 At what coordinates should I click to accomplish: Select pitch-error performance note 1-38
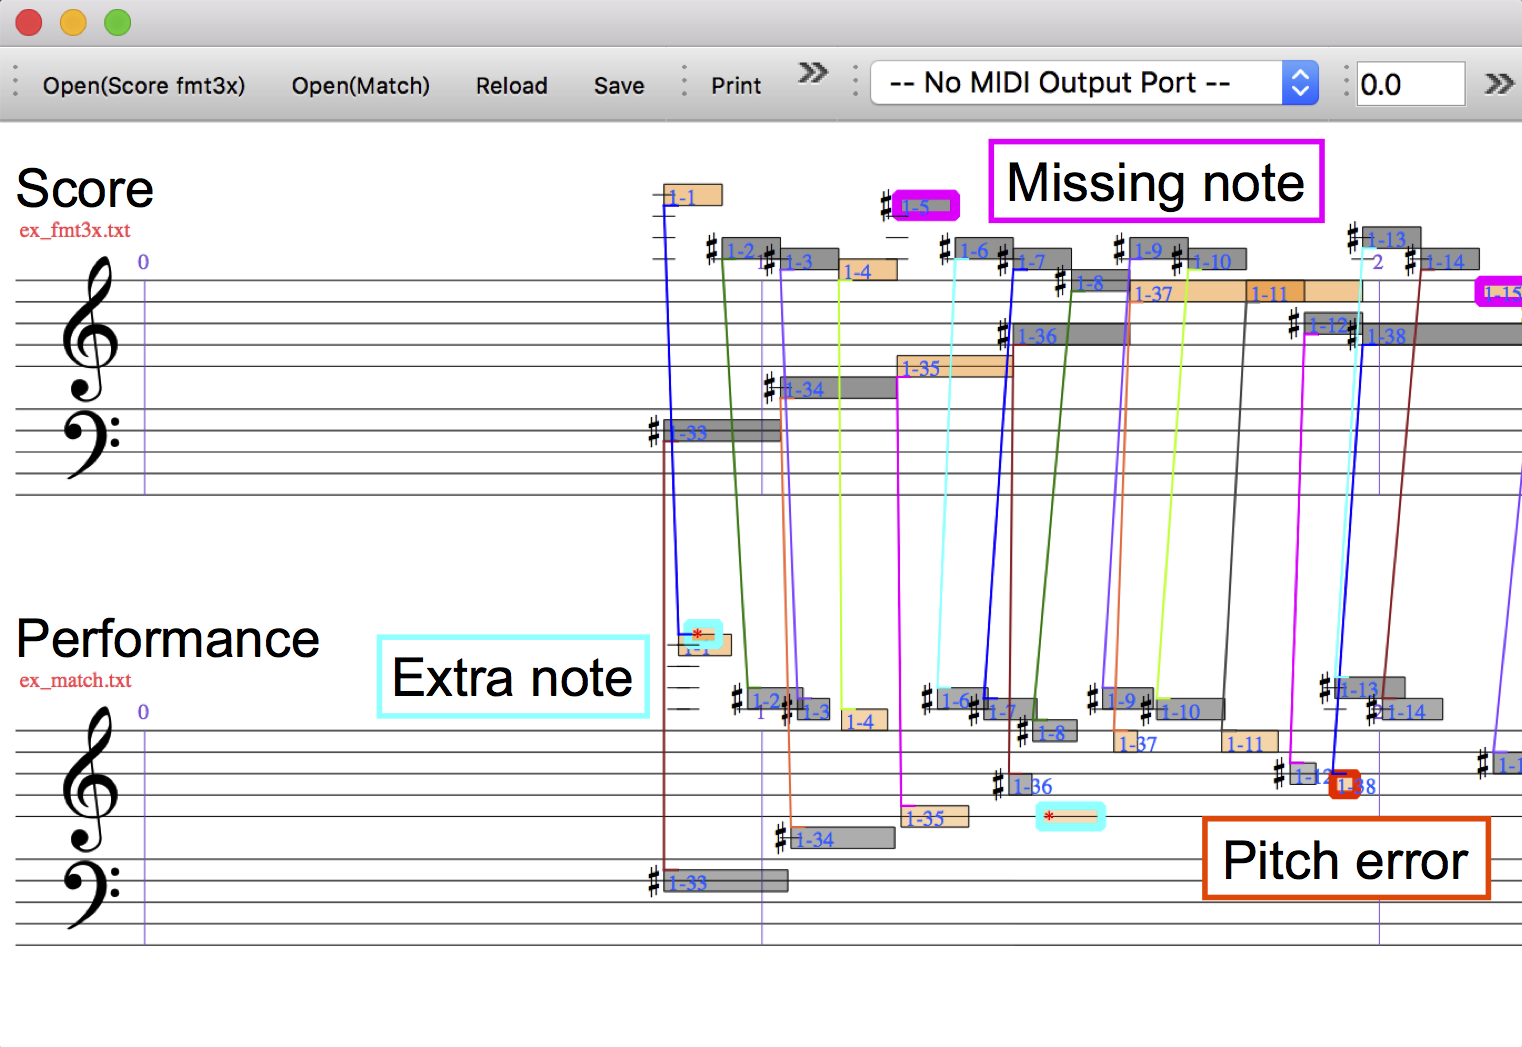click(x=1345, y=785)
